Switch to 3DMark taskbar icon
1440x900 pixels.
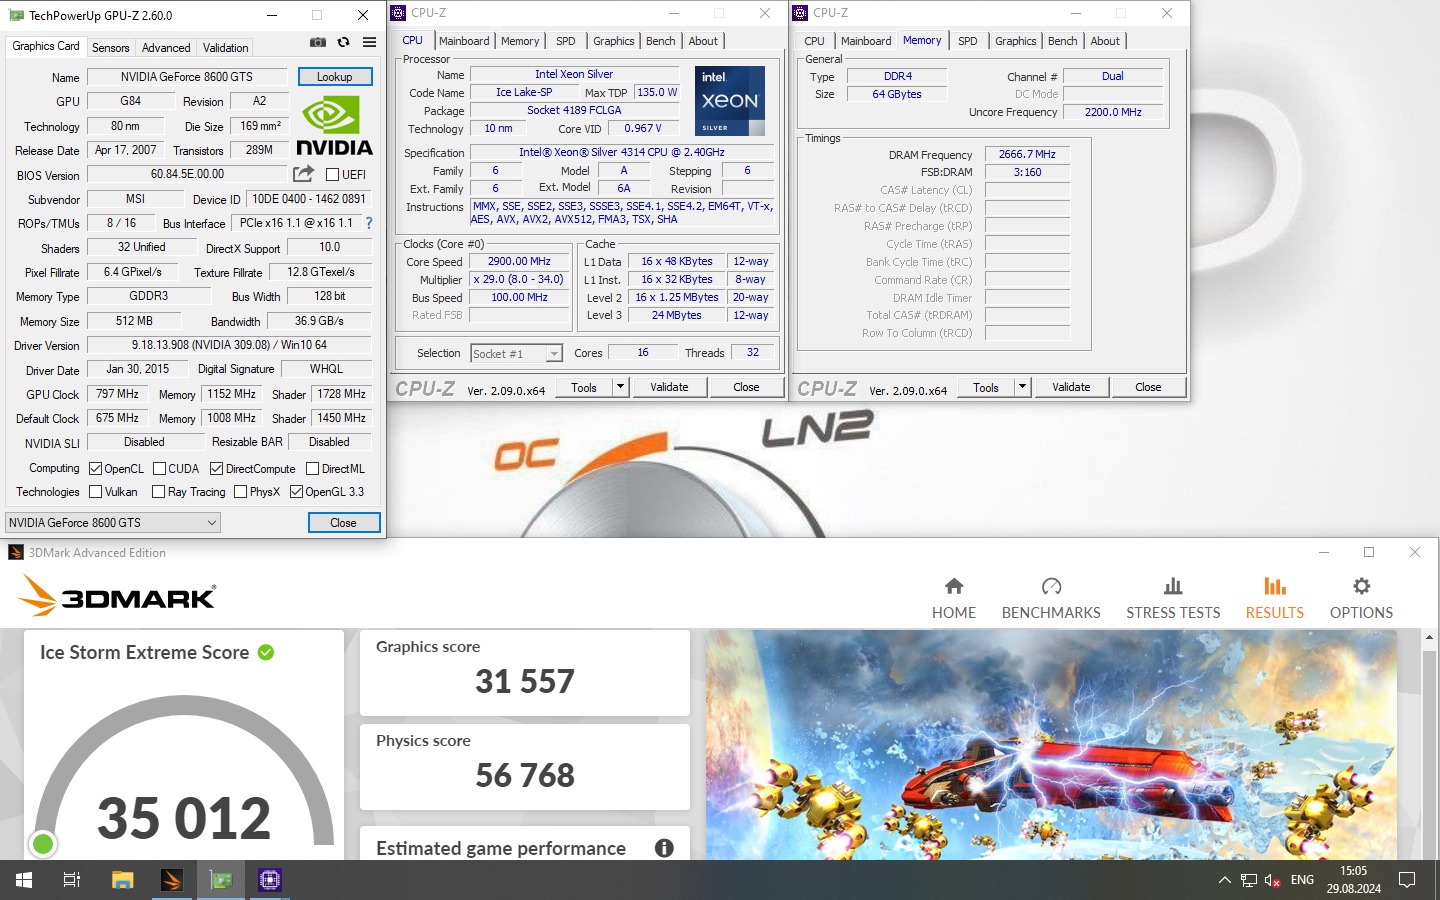(x=172, y=880)
